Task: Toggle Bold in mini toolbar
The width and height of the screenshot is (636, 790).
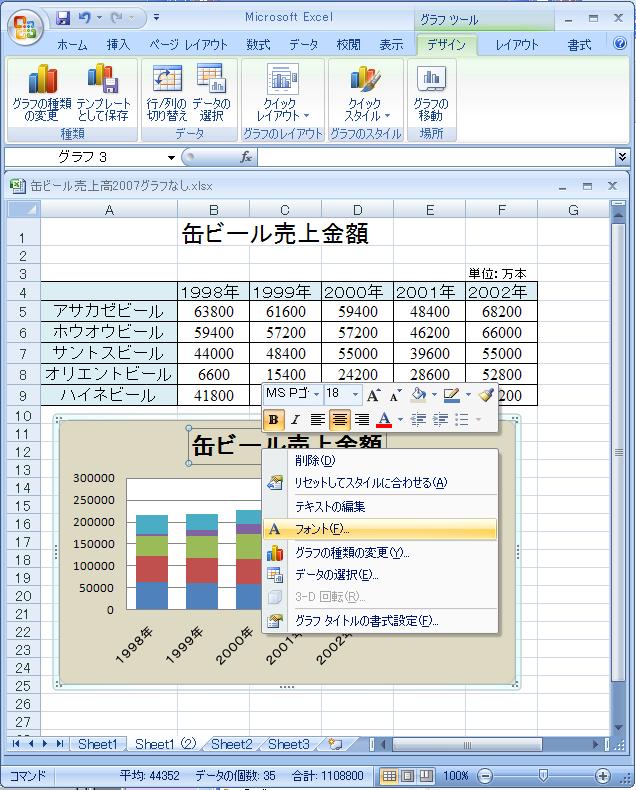Action: (273, 419)
